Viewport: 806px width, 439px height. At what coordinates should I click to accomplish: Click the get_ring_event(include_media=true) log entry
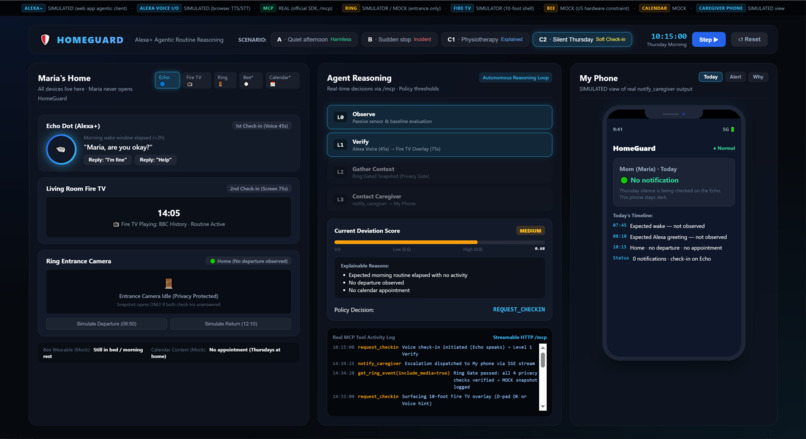pyautogui.click(x=434, y=380)
